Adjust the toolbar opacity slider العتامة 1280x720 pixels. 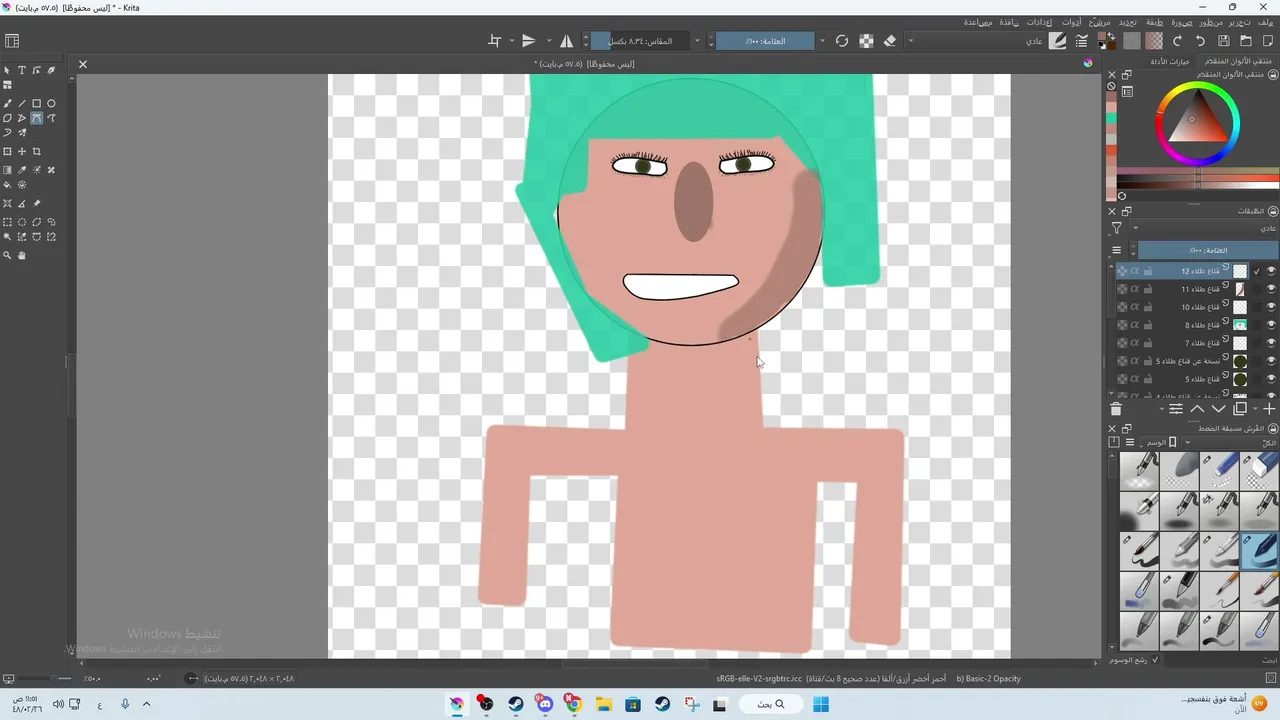(x=765, y=41)
